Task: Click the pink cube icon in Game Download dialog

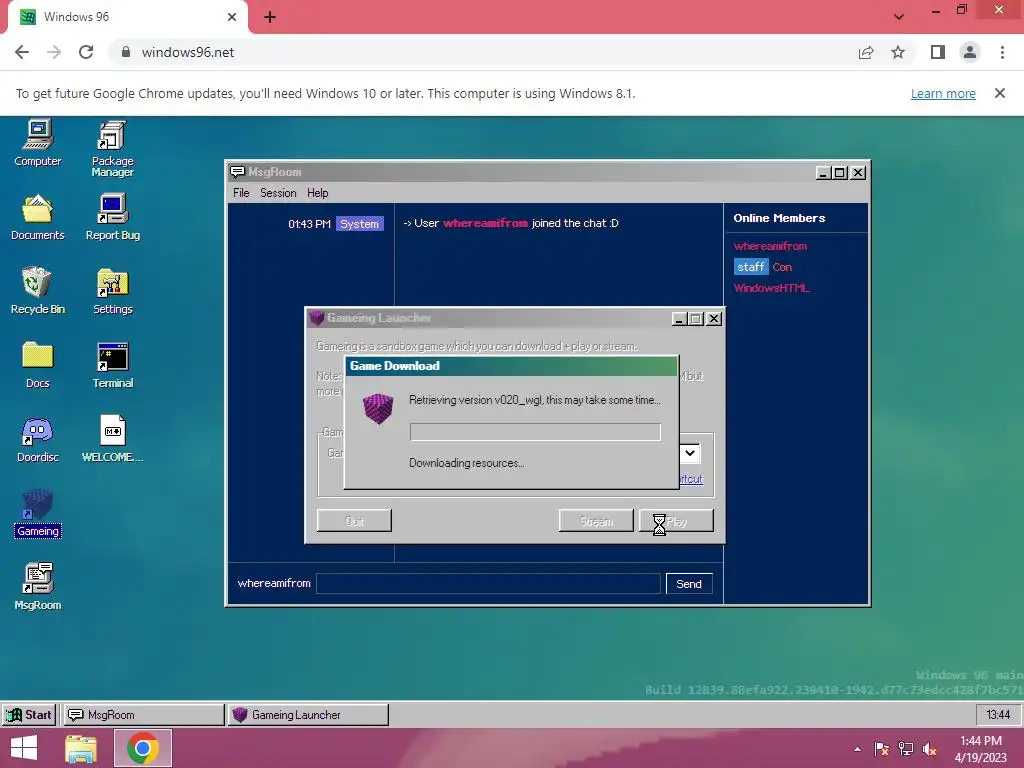Action: 378,409
